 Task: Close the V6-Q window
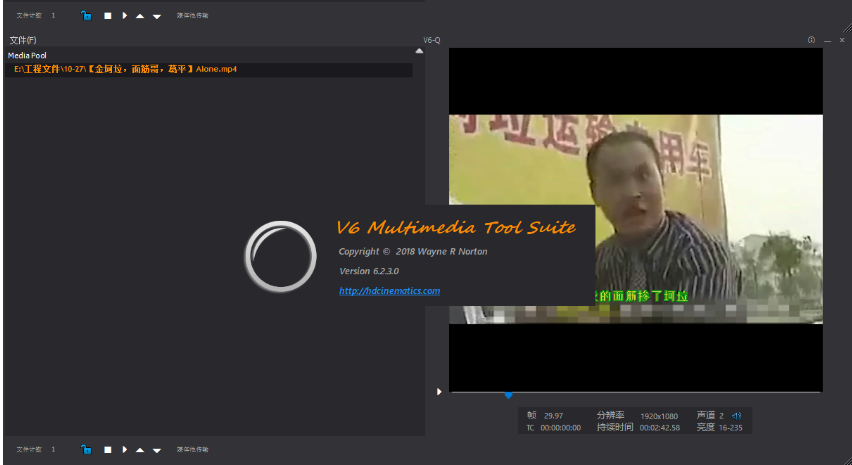[842, 40]
